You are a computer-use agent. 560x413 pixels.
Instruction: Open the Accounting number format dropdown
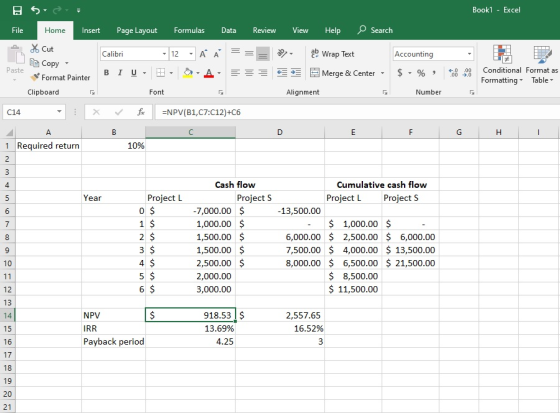point(469,54)
